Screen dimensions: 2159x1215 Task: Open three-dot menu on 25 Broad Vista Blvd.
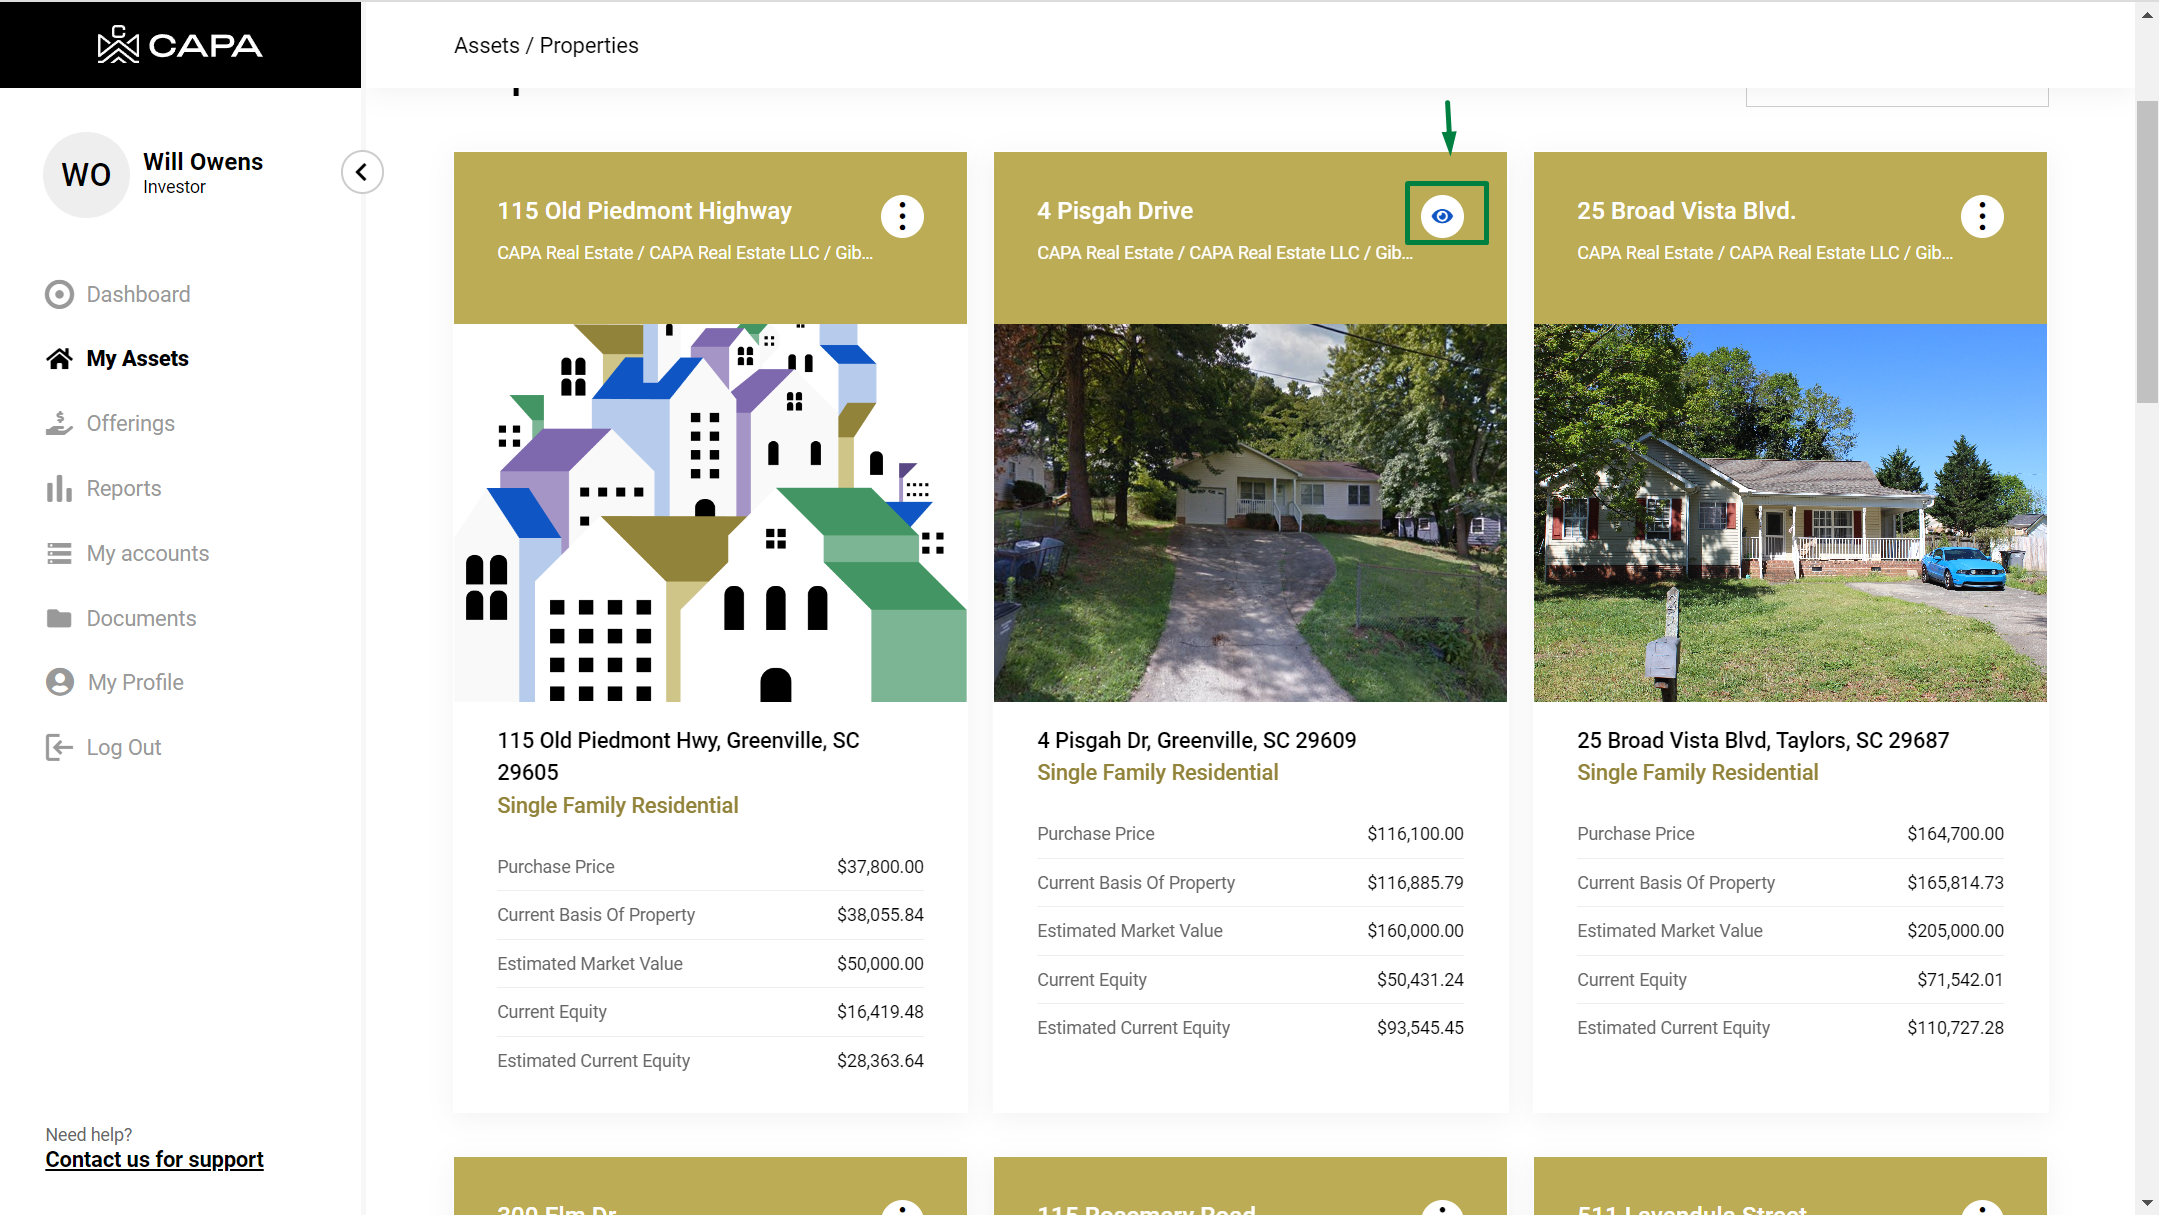click(x=1982, y=216)
